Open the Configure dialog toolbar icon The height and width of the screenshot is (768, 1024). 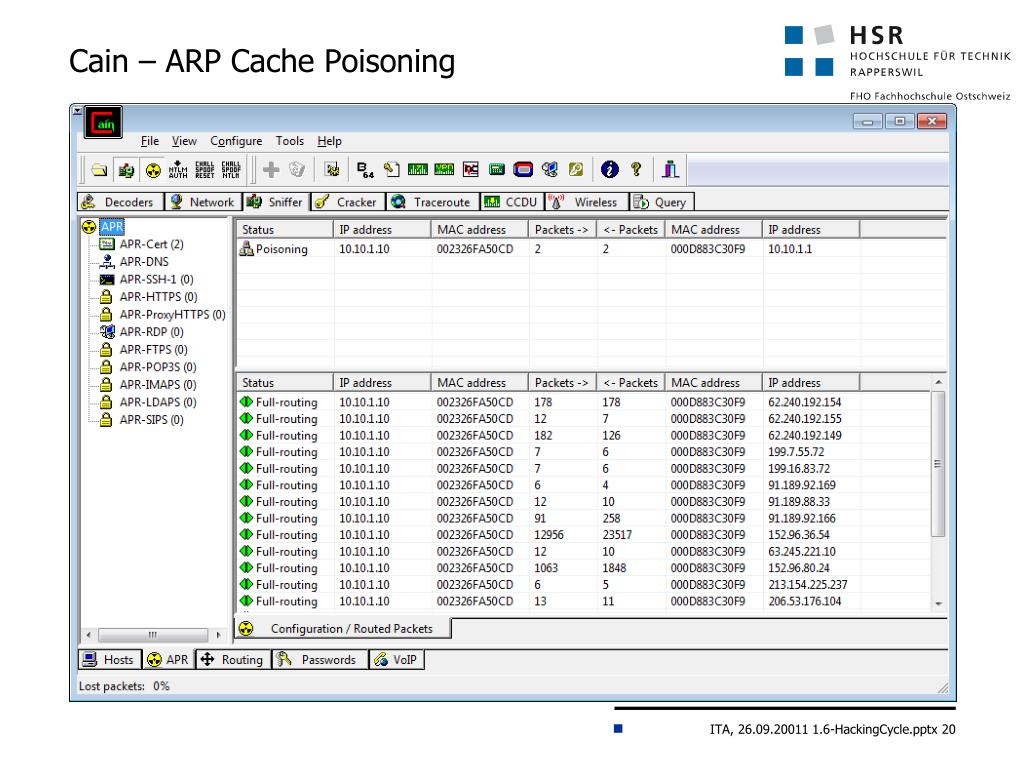332,170
